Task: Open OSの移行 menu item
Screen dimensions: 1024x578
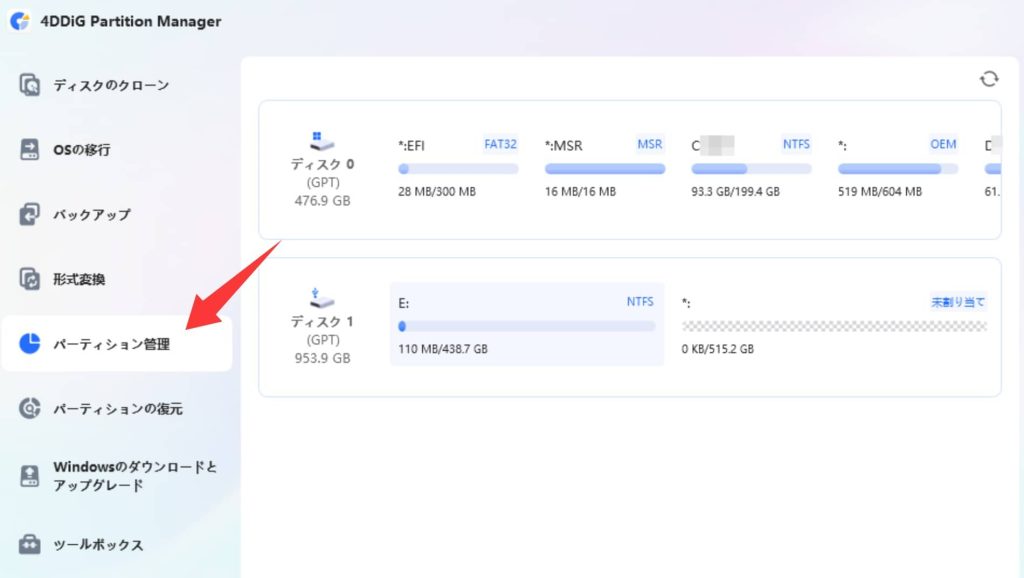Action: (x=118, y=150)
